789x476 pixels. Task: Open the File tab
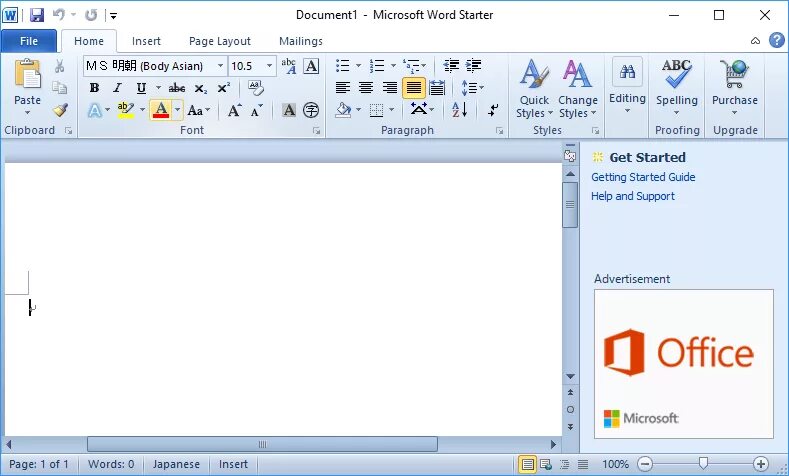(29, 41)
